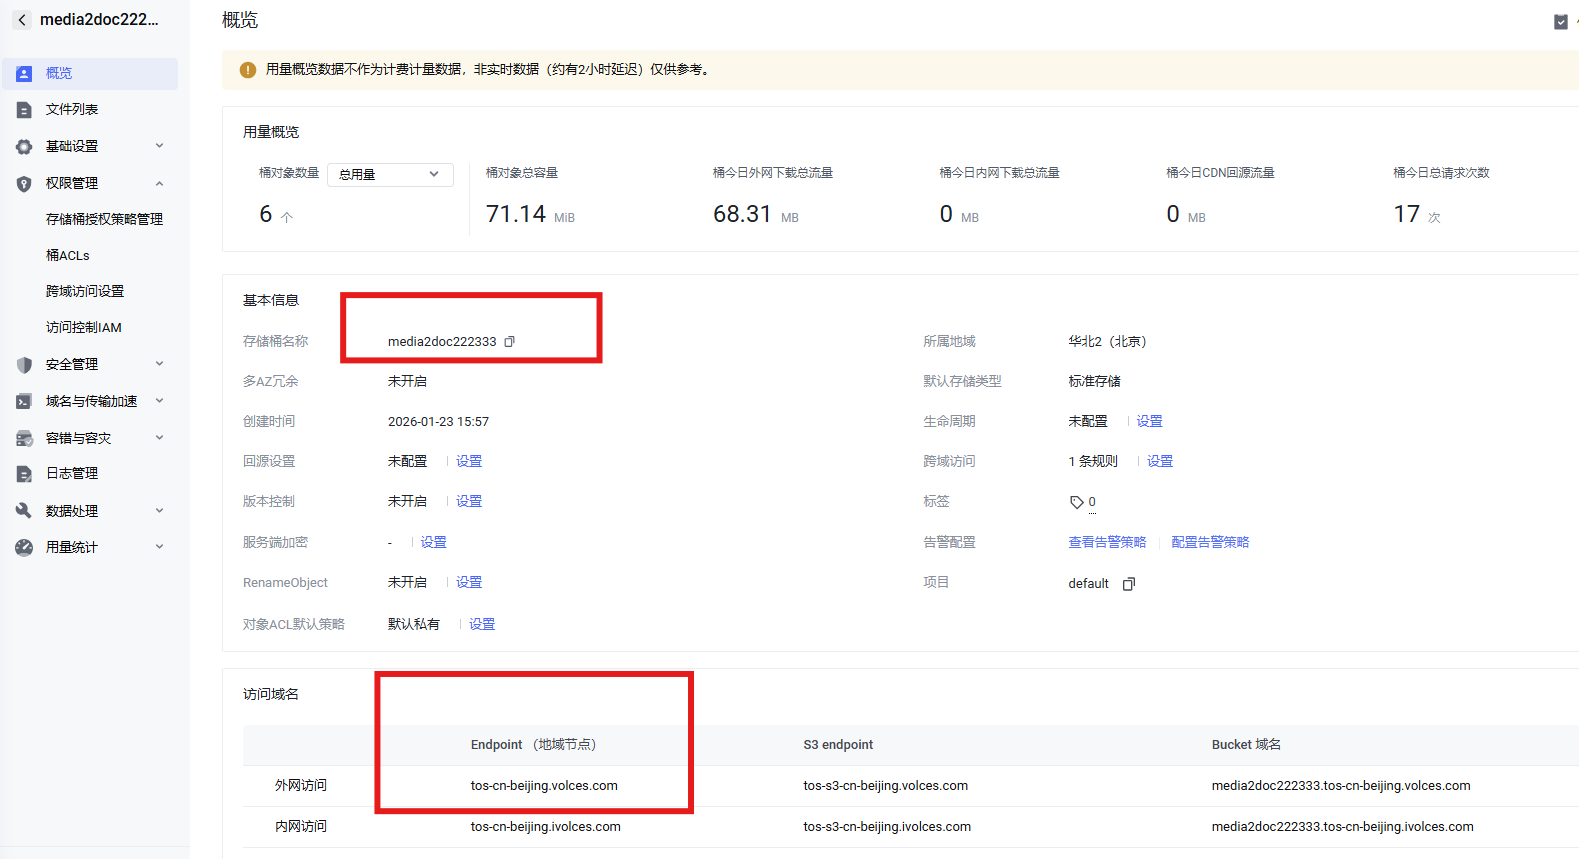Select media2doc222333.tos-cn-beijing.volces.com bucket domain
1579x859 pixels.
click(x=1341, y=786)
